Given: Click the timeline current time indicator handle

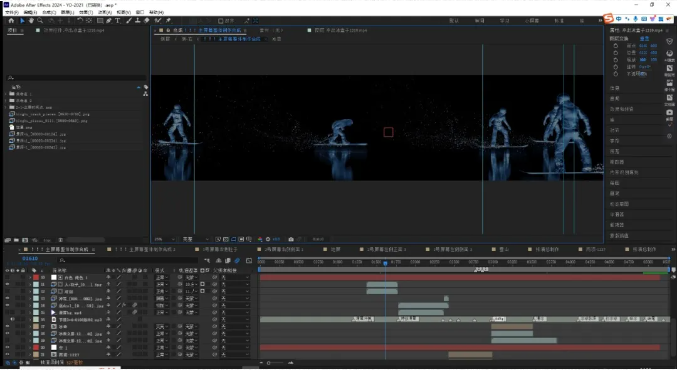Looking at the screenshot, I should (385, 263).
